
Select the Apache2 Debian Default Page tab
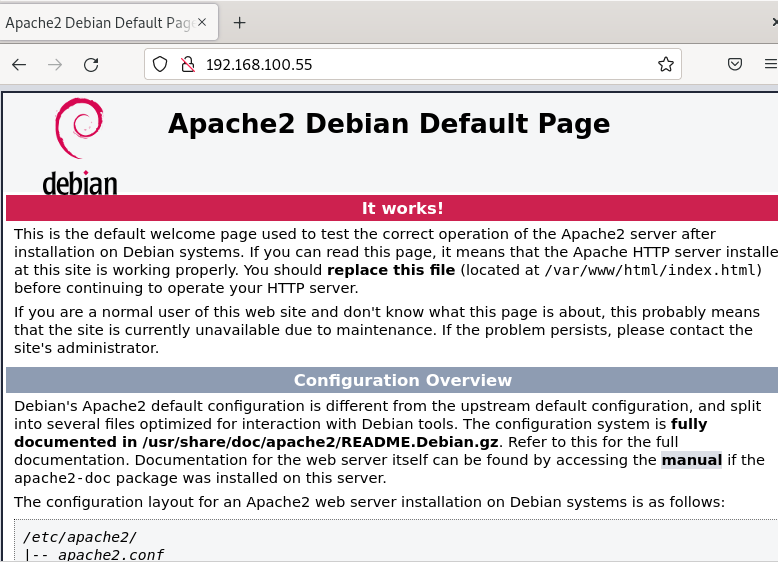coord(95,23)
